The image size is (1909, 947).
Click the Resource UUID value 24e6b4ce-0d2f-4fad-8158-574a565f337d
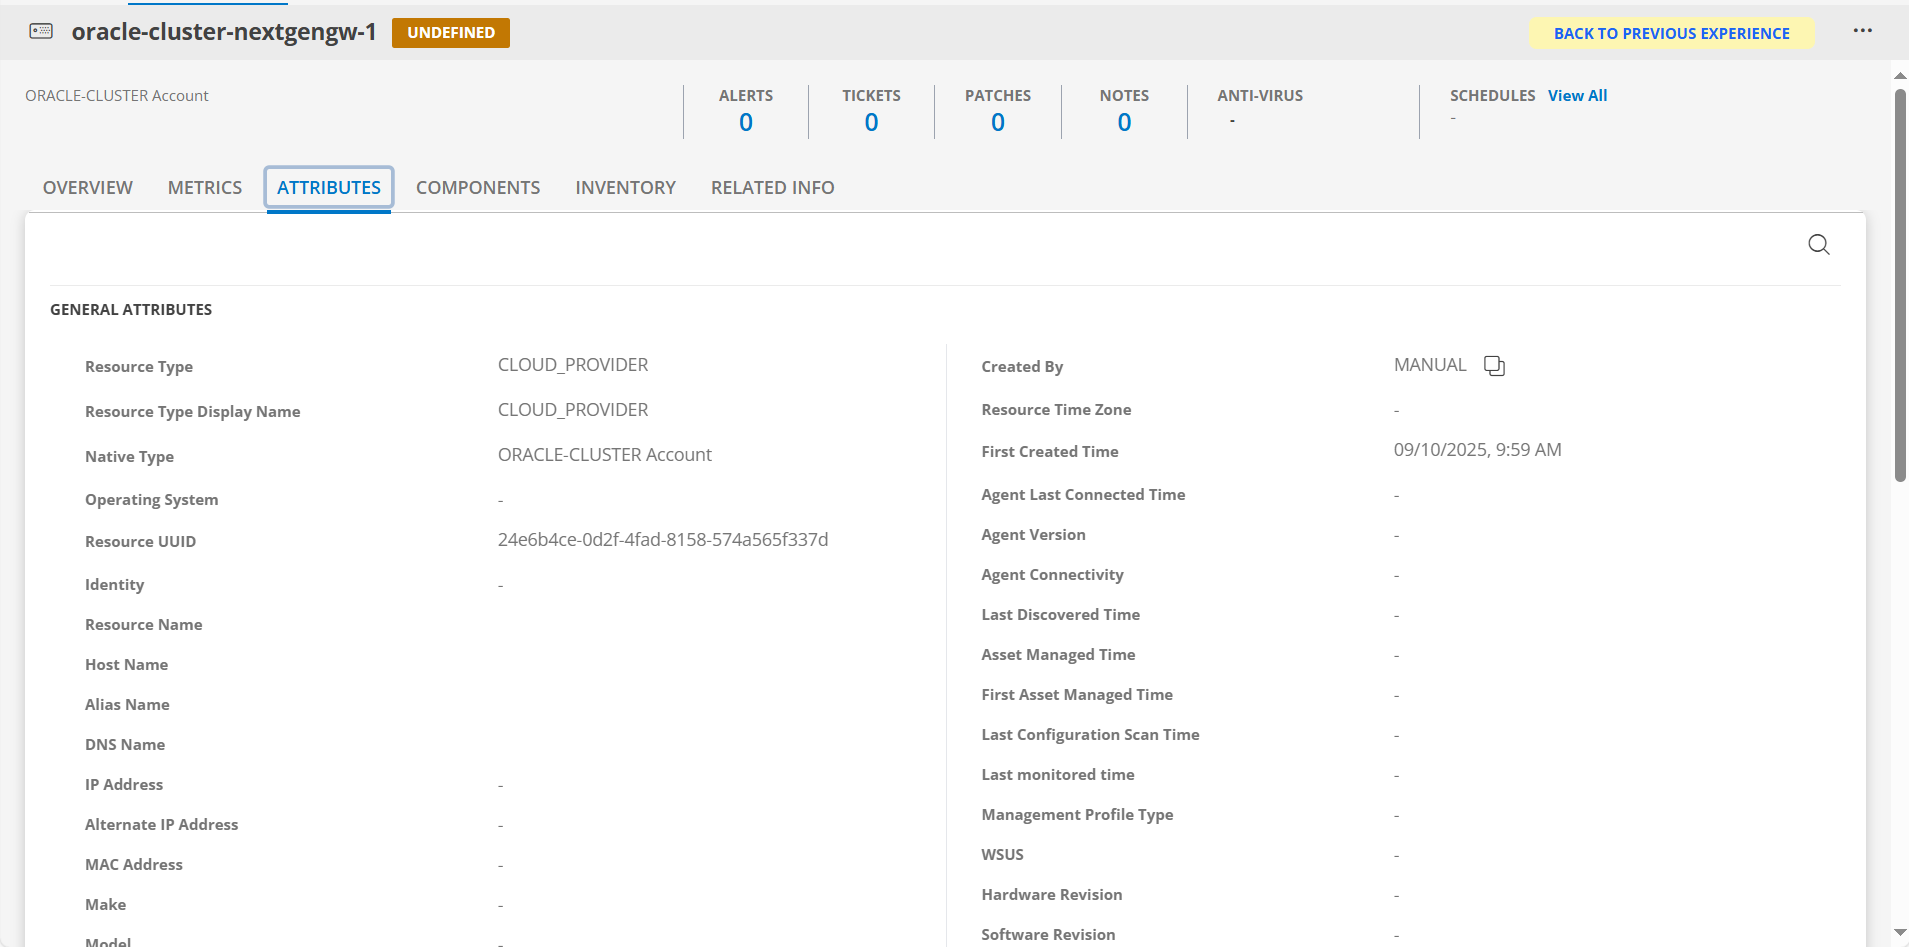click(x=663, y=540)
